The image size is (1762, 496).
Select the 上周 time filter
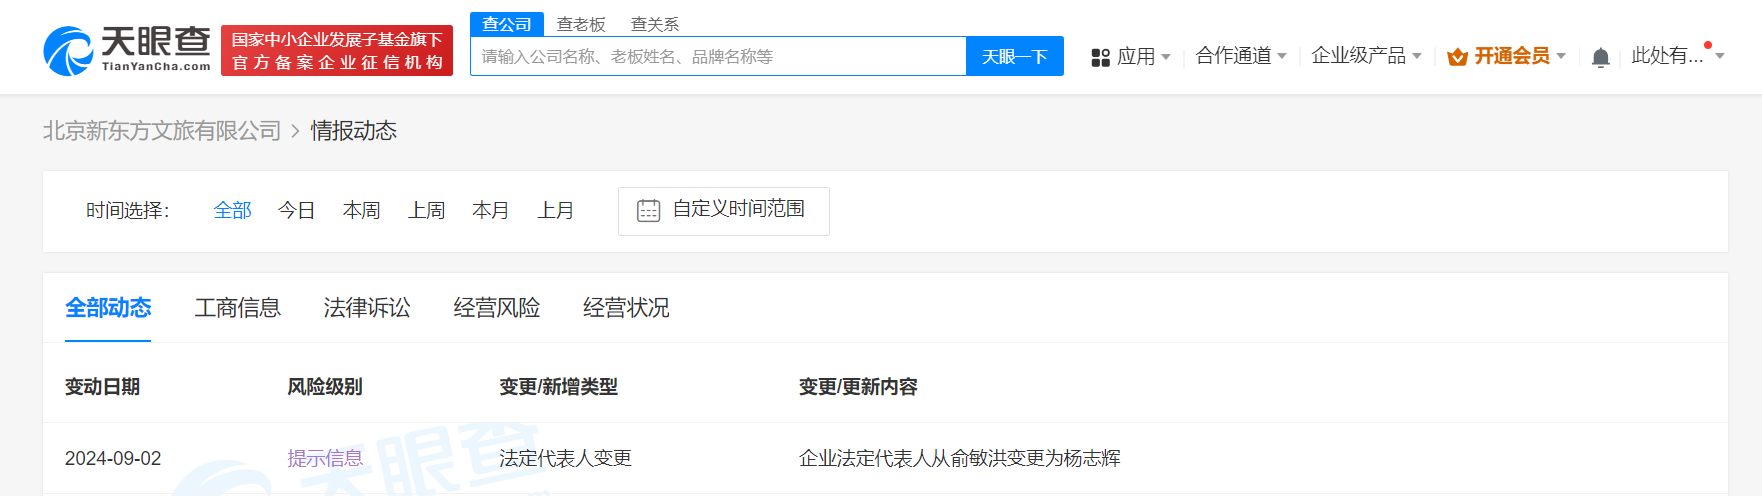[426, 211]
